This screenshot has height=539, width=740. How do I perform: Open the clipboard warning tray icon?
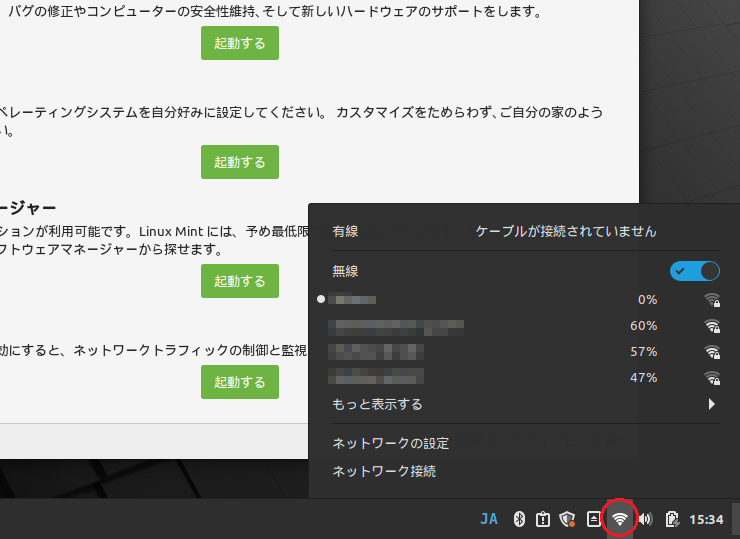pos(543,519)
